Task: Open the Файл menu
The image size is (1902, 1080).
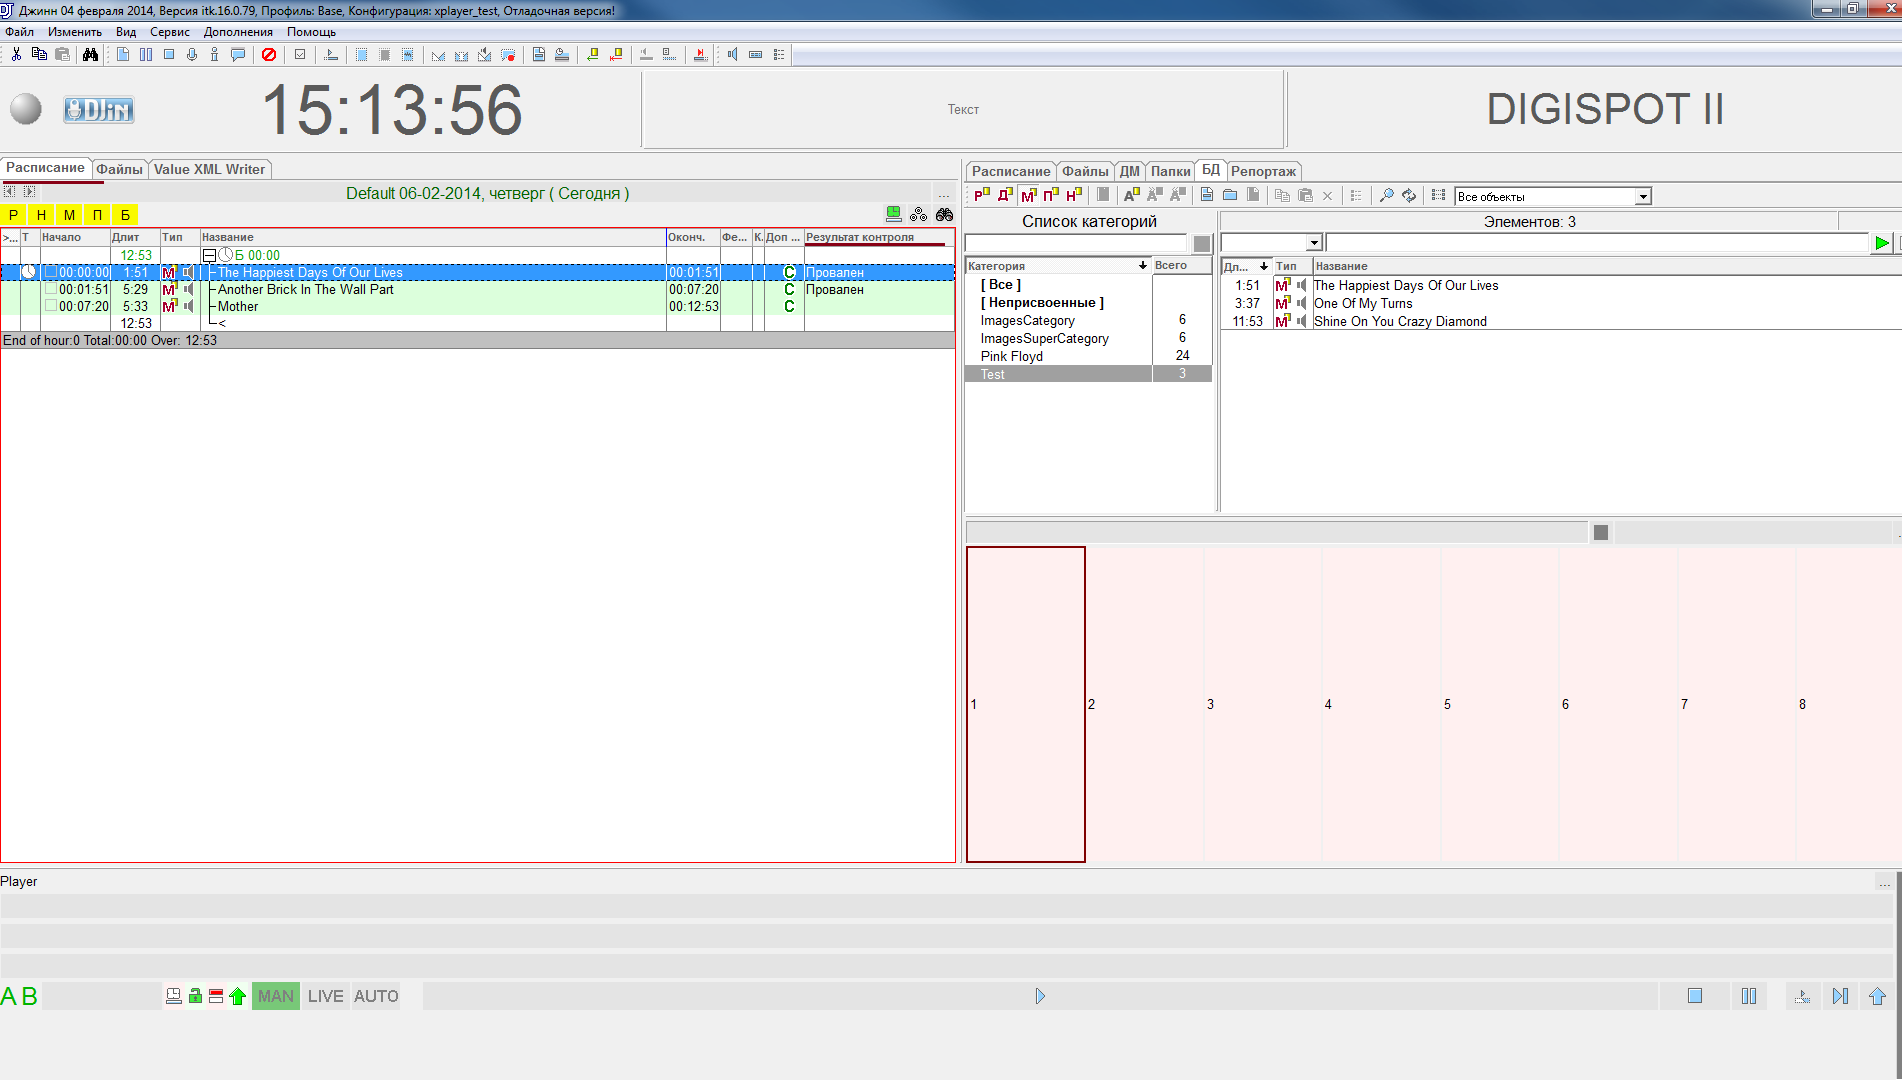Action: click(x=19, y=32)
